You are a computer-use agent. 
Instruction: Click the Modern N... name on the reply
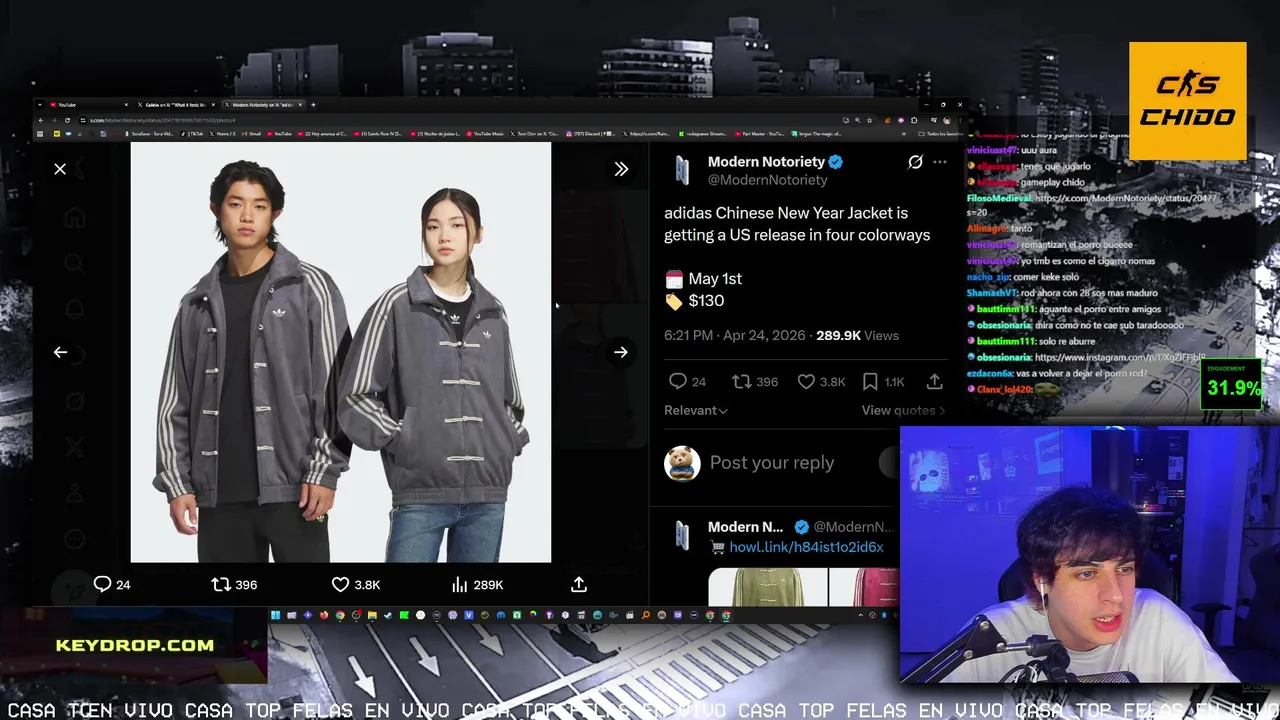745,527
